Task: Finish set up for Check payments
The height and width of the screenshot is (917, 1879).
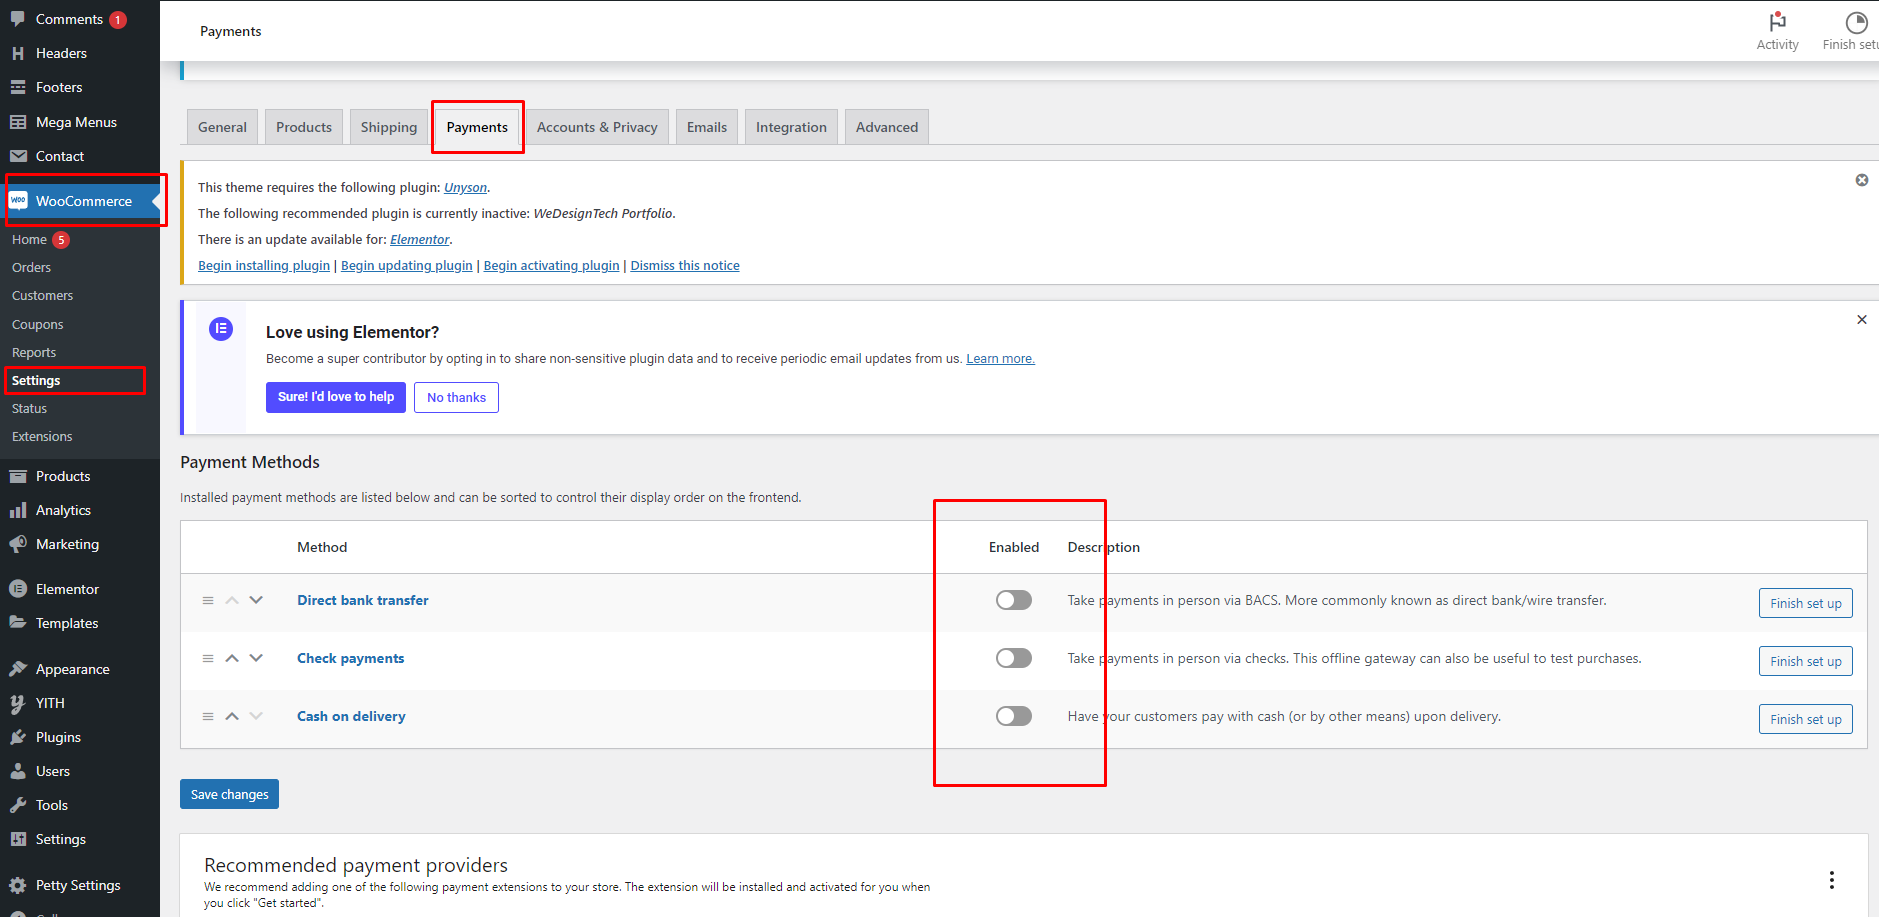Action: click(1805, 661)
